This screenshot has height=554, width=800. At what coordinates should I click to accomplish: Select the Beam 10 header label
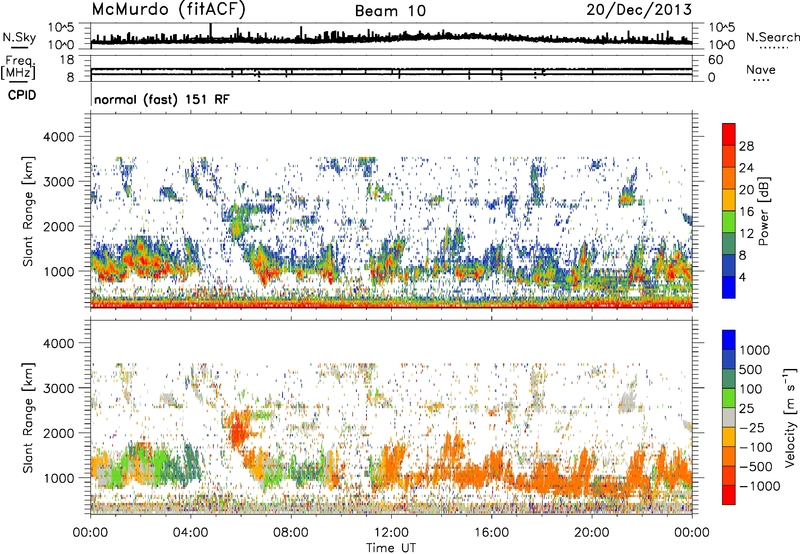pyautogui.click(x=390, y=11)
